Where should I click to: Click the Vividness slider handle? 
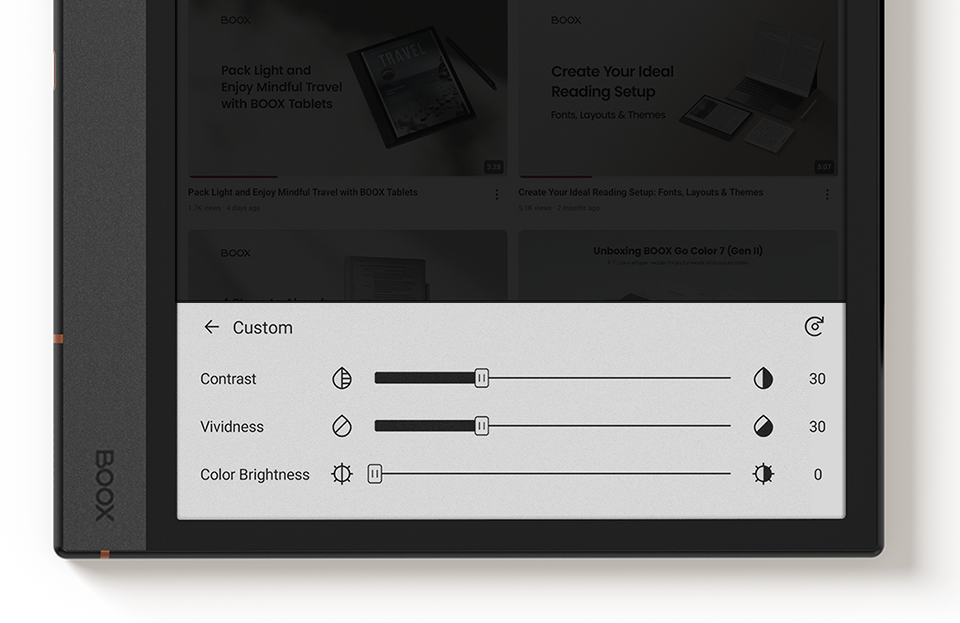[x=481, y=426]
